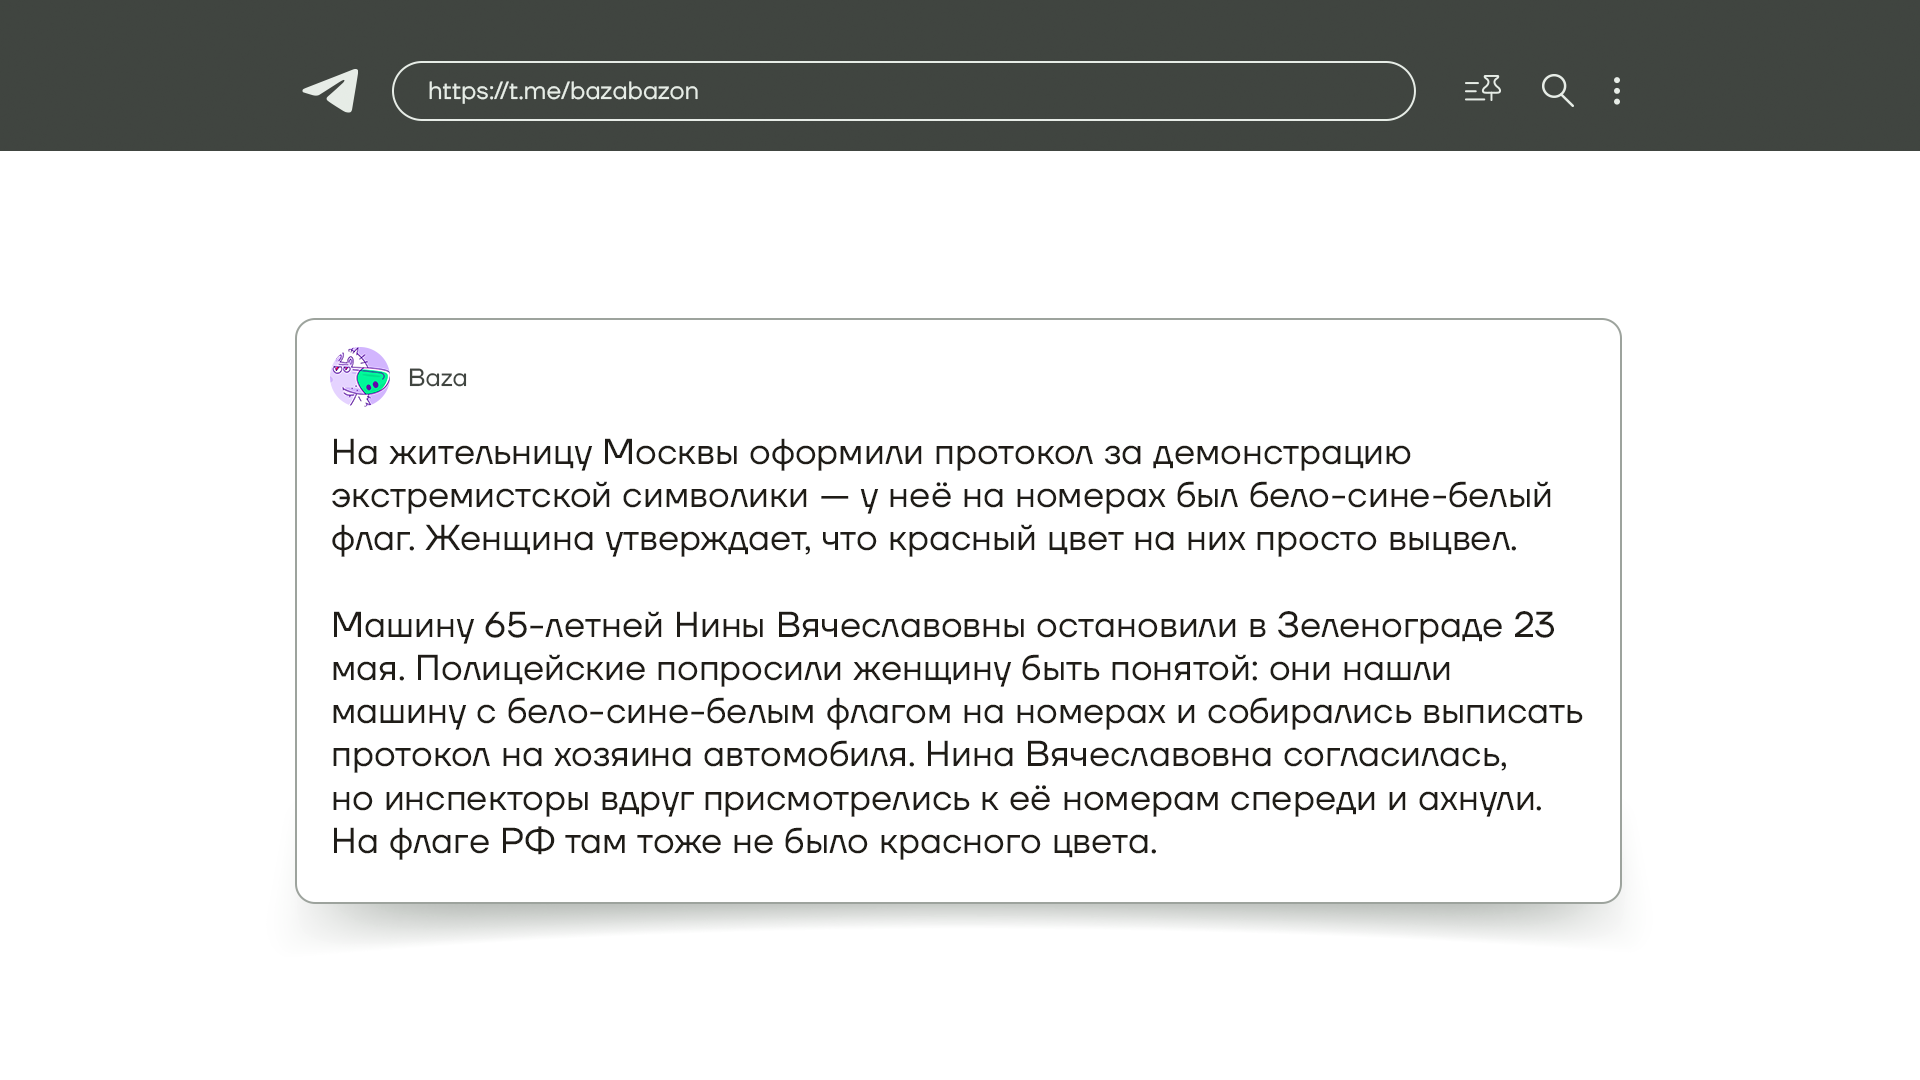
Task: Click 'РФ' in the last line
Action: [x=527, y=842]
